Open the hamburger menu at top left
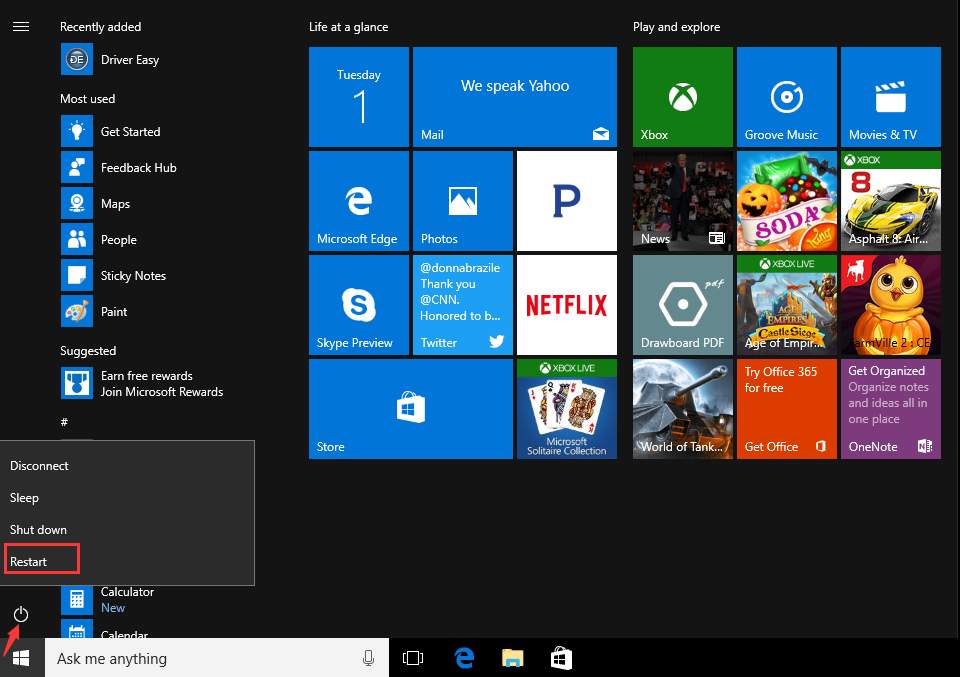 pos(21,26)
